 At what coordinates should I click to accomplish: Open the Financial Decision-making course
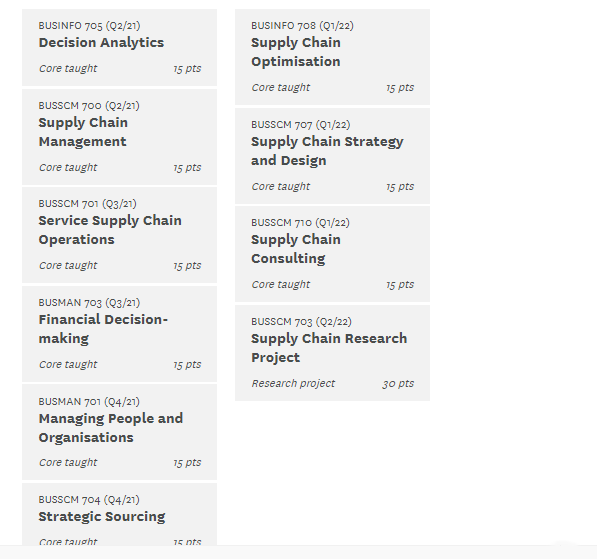tap(119, 334)
